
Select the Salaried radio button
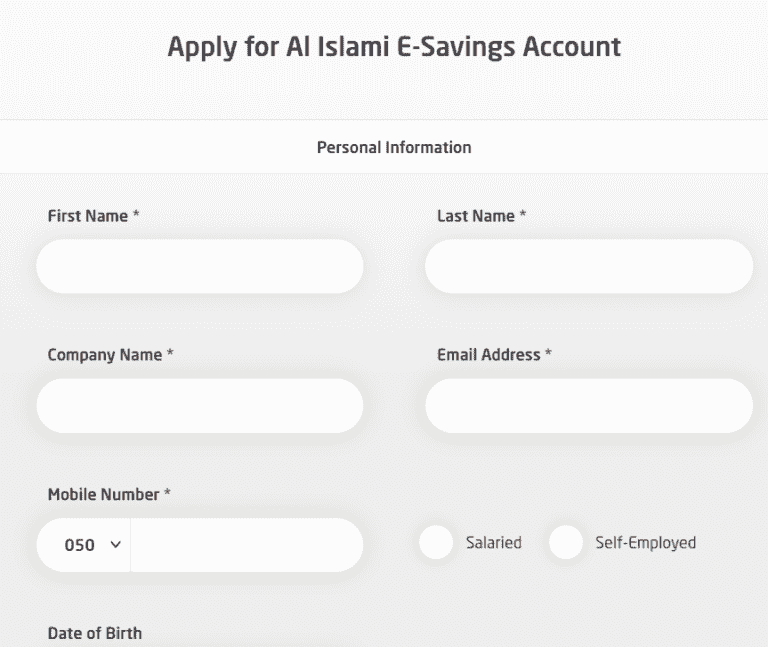tap(436, 542)
